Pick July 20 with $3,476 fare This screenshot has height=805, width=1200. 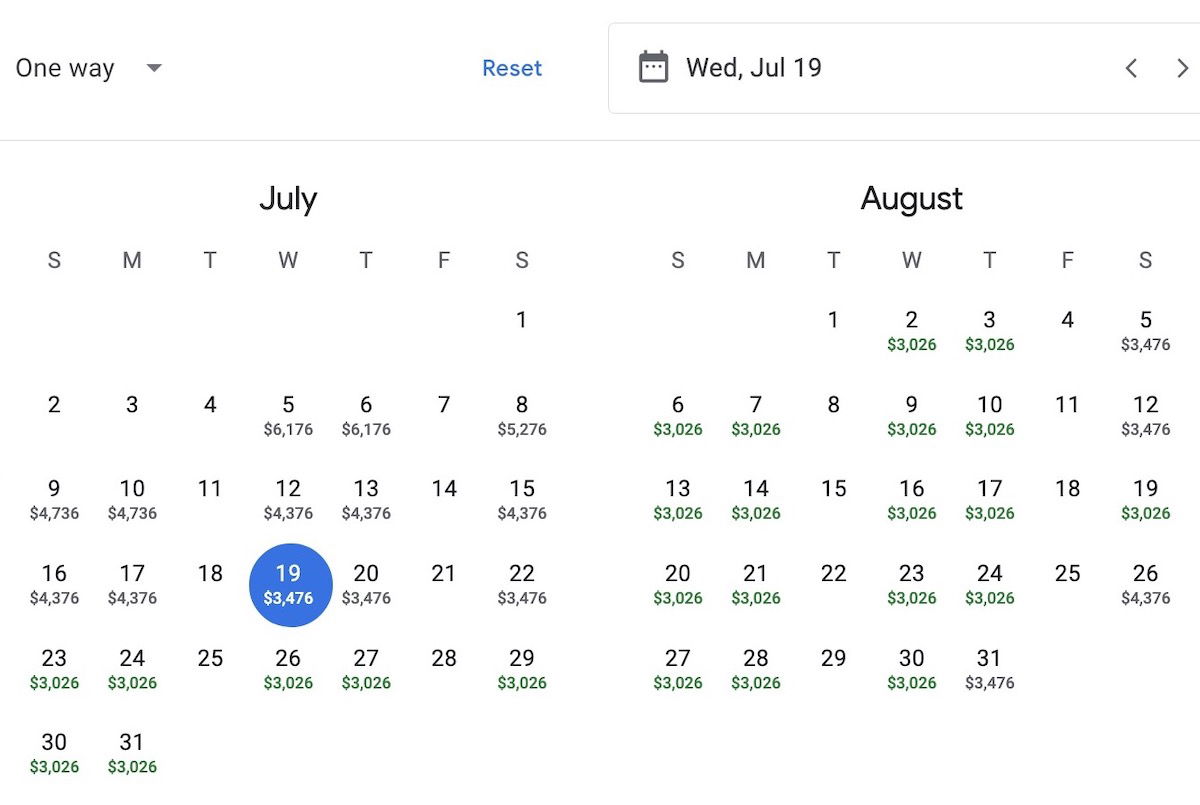(x=366, y=584)
